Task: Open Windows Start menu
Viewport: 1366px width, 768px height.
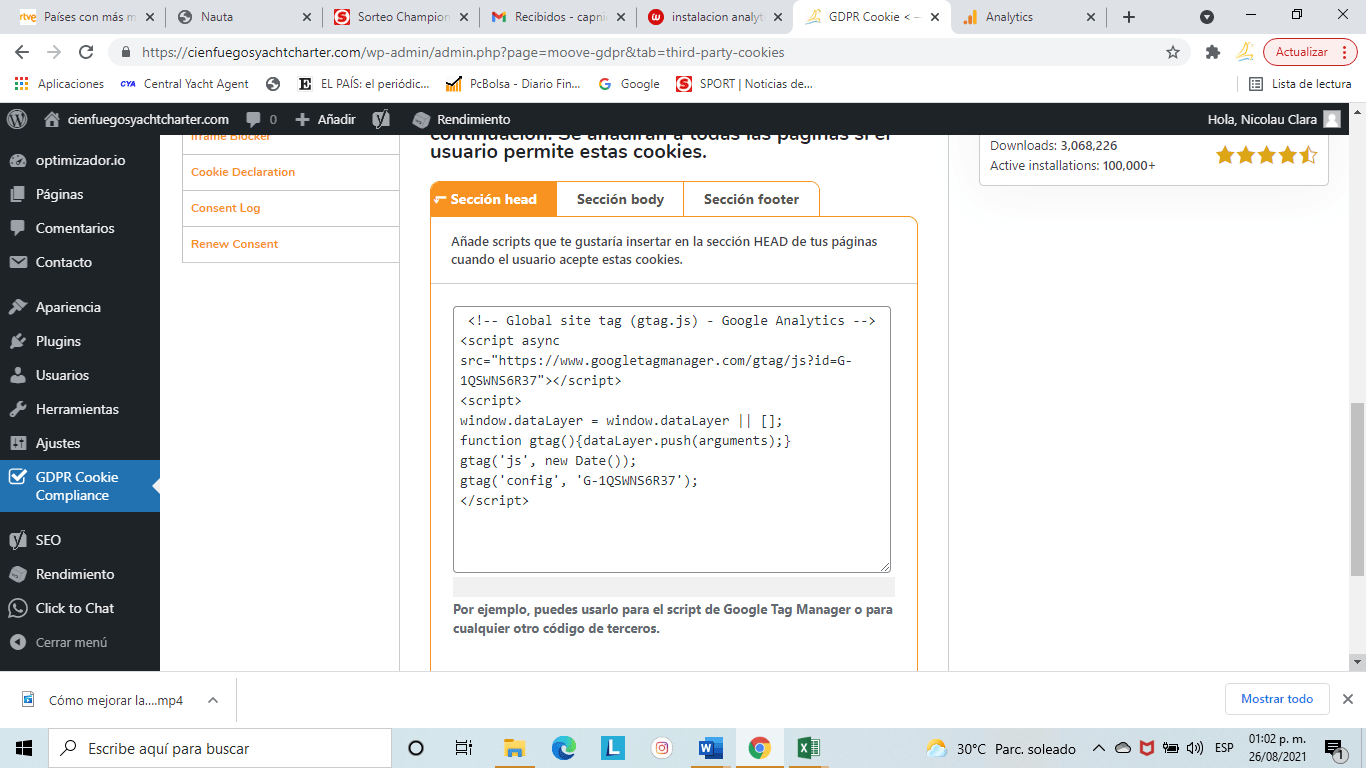Action: (x=24, y=748)
